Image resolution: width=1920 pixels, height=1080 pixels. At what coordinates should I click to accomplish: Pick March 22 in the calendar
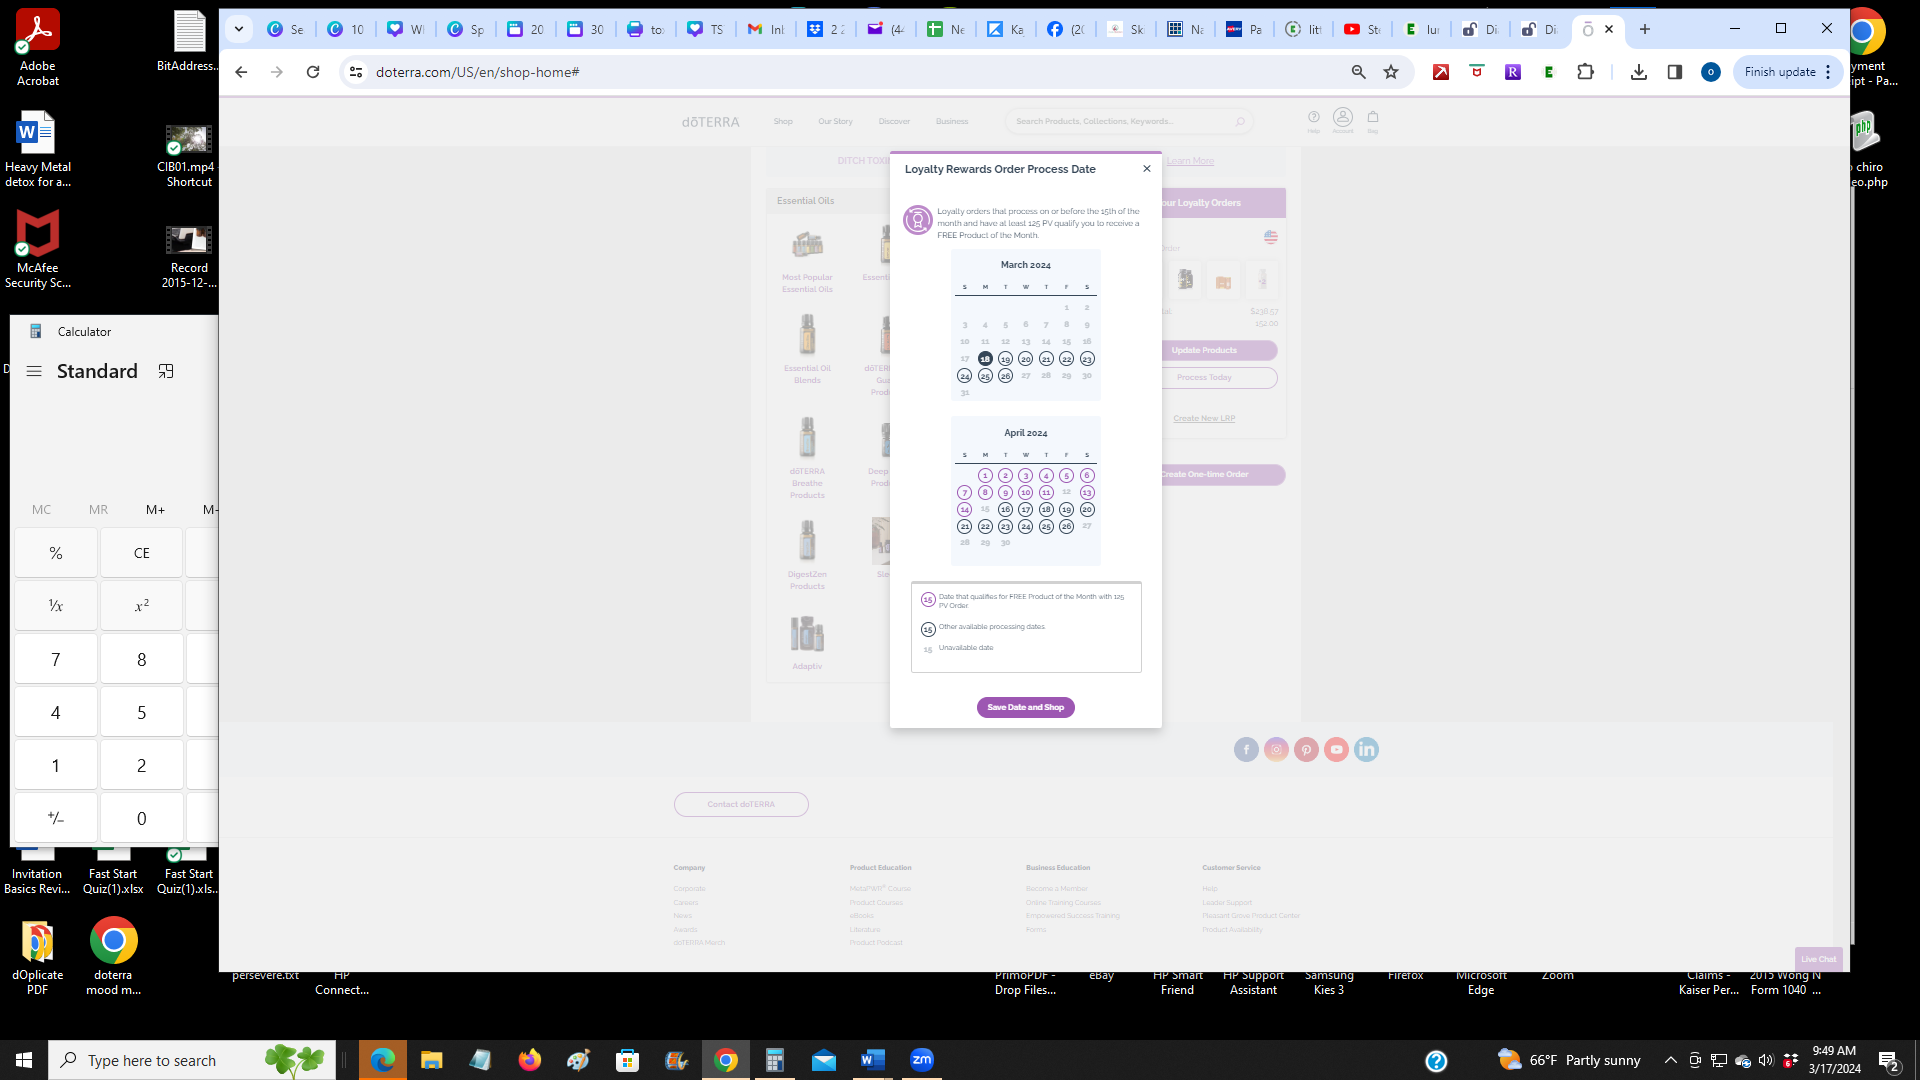point(1066,359)
